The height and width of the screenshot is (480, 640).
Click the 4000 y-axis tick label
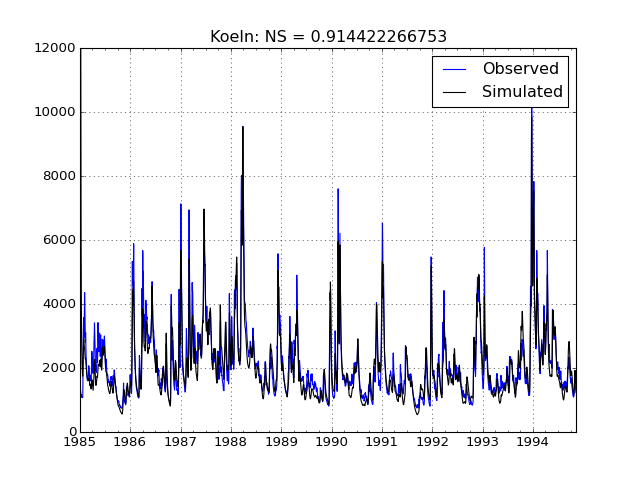57,304
